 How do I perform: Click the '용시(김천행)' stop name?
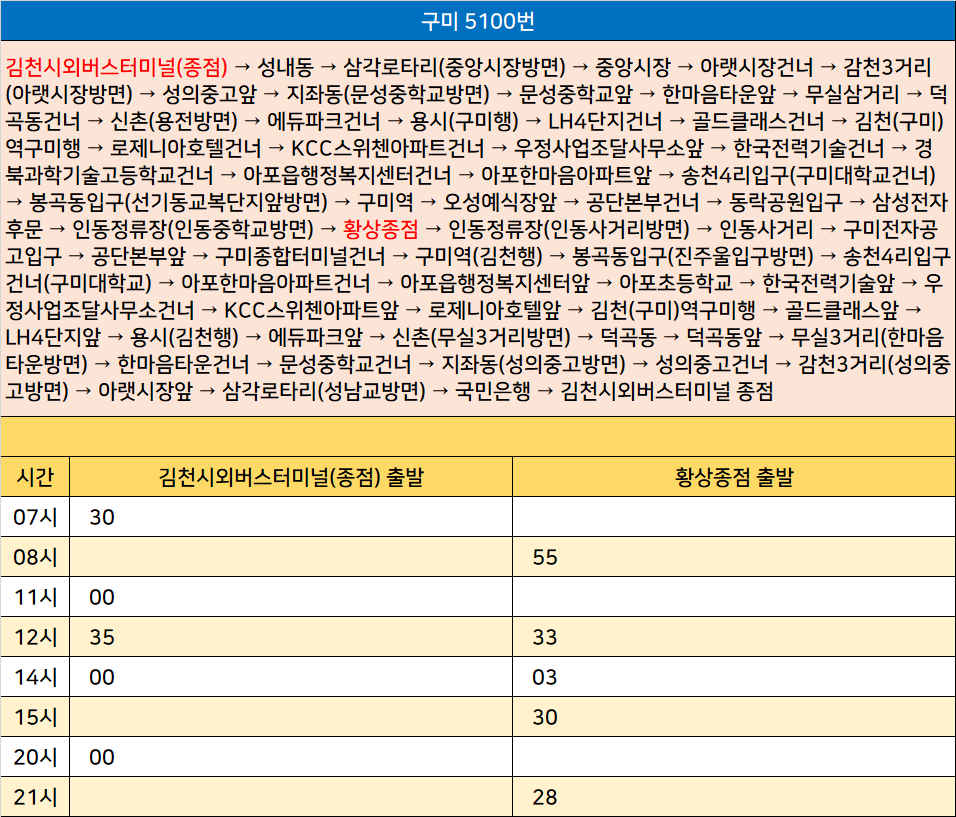(x=184, y=338)
